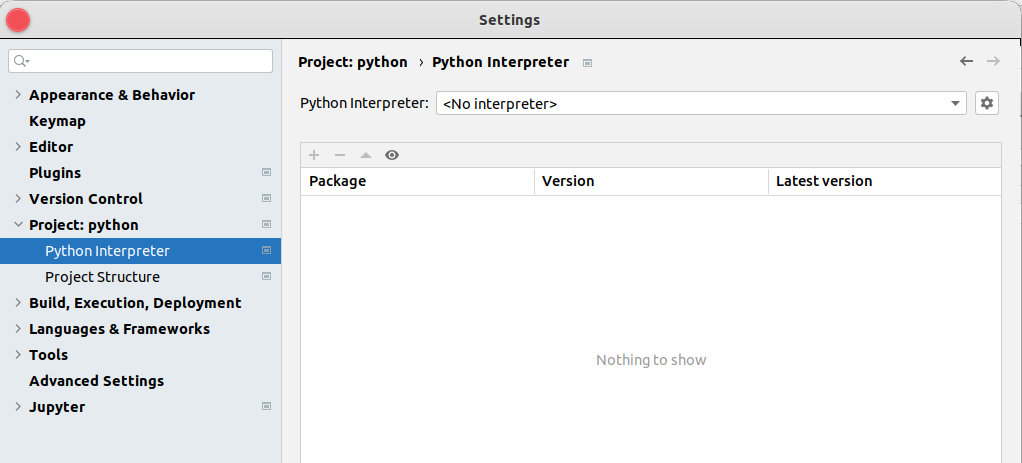Click the minus icon to uninstall package
The image size is (1022, 463).
(x=340, y=155)
